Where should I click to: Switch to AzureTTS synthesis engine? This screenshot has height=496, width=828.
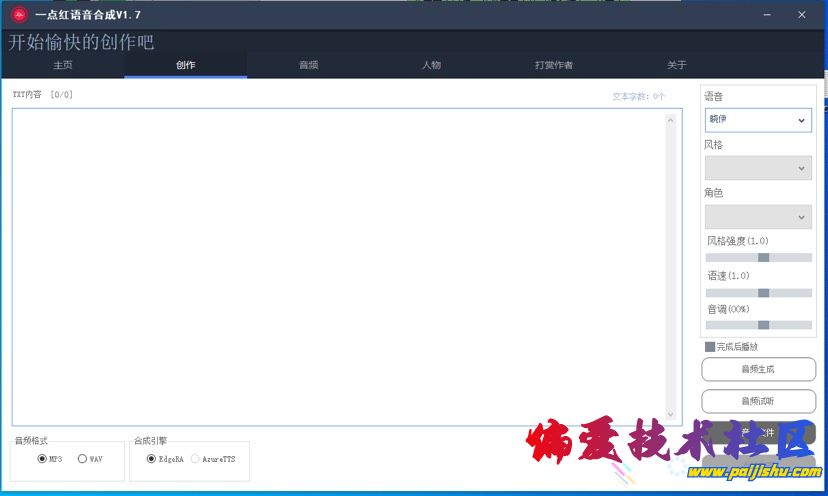tap(195, 459)
